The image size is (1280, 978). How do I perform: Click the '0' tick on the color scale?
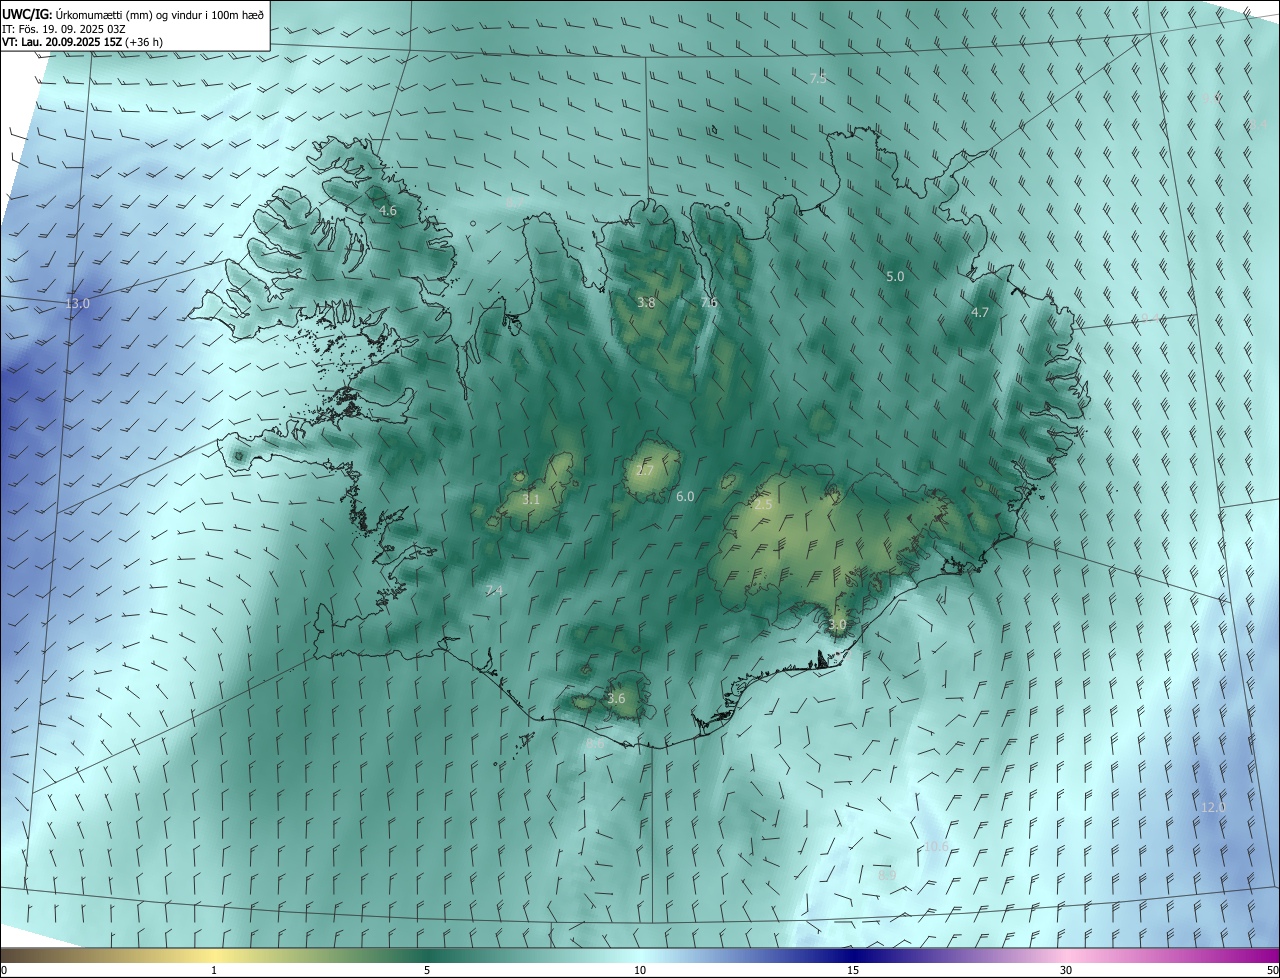point(4,971)
